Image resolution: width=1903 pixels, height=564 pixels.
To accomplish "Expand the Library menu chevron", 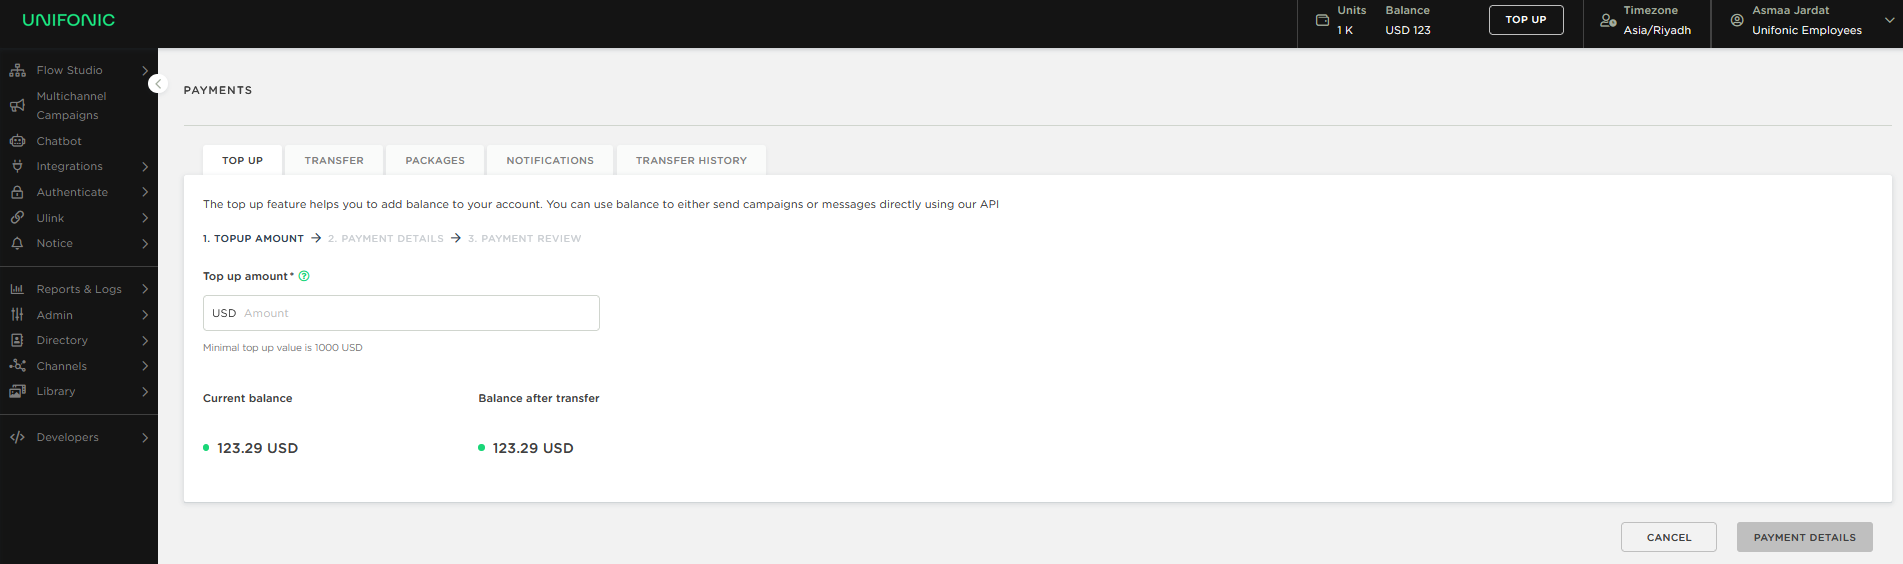I will [x=145, y=391].
